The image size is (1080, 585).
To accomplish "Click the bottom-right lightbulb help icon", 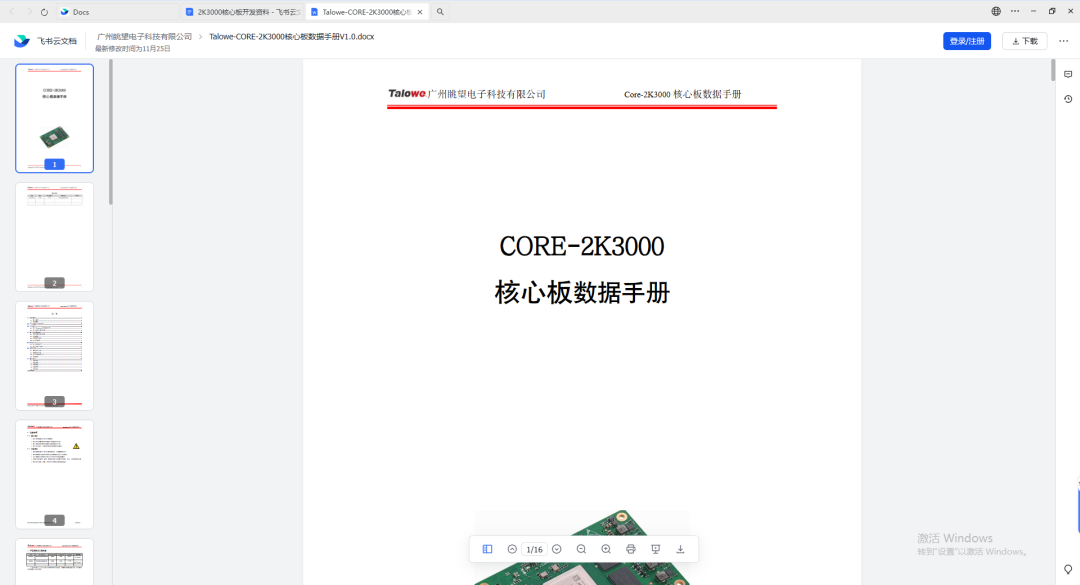I will tap(1068, 569).
